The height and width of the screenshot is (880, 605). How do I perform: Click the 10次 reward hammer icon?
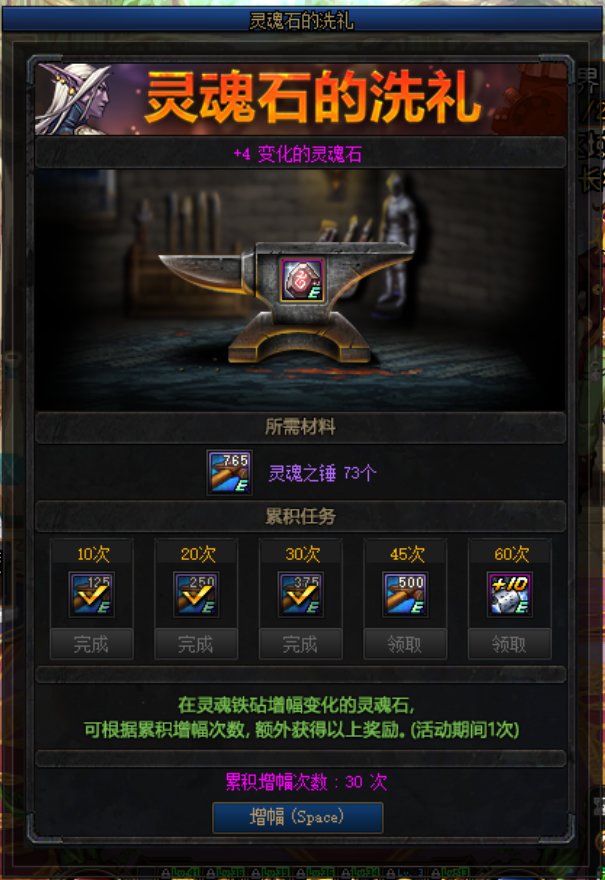91,594
